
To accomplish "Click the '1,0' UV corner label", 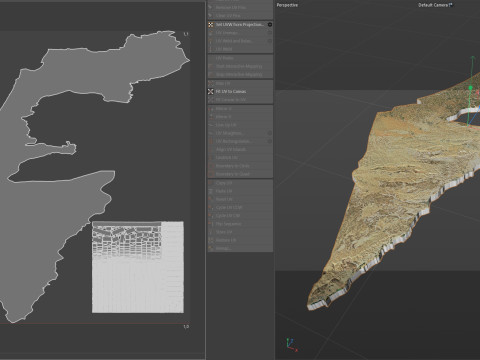I will click(x=186, y=327).
